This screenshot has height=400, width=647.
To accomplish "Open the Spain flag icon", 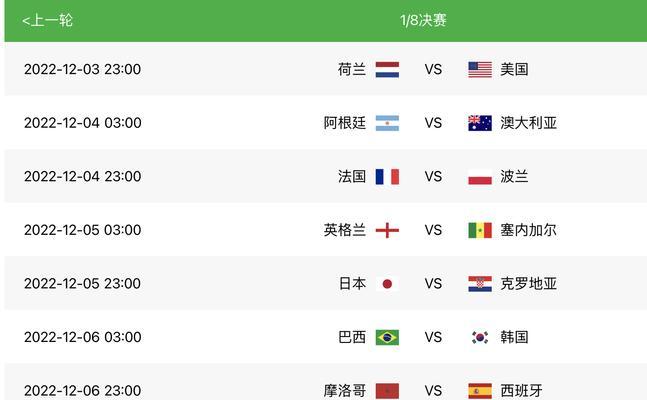I will [480, 391].
